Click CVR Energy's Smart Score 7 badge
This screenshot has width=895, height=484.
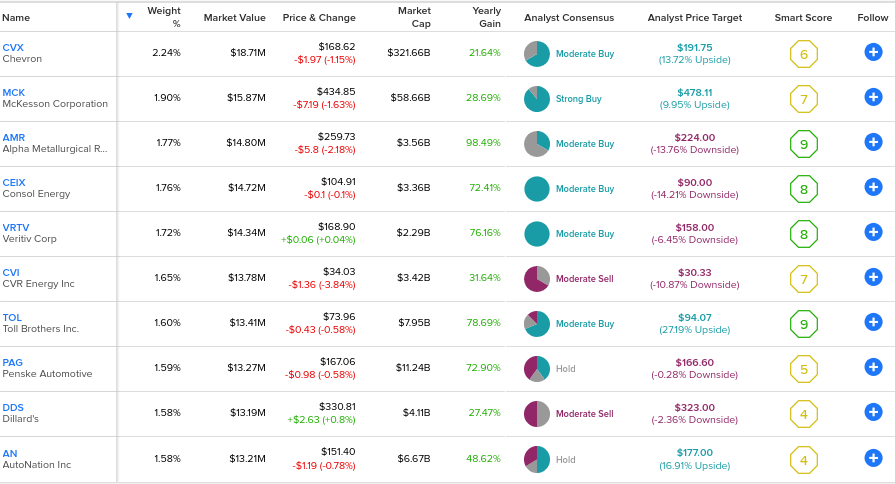804,280
